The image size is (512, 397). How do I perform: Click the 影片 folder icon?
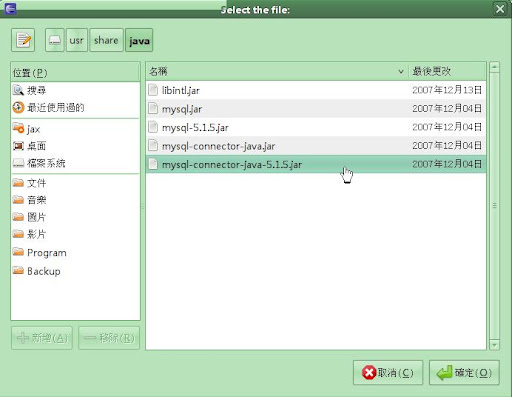point(18,234)
